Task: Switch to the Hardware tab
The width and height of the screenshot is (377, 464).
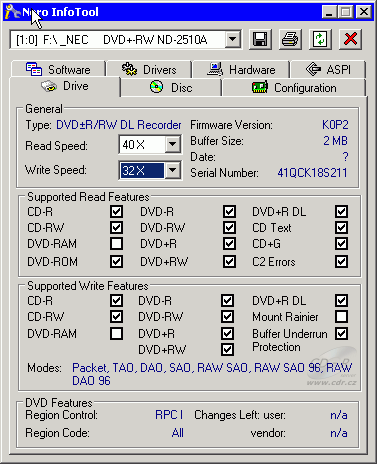Action: (241, 69)
